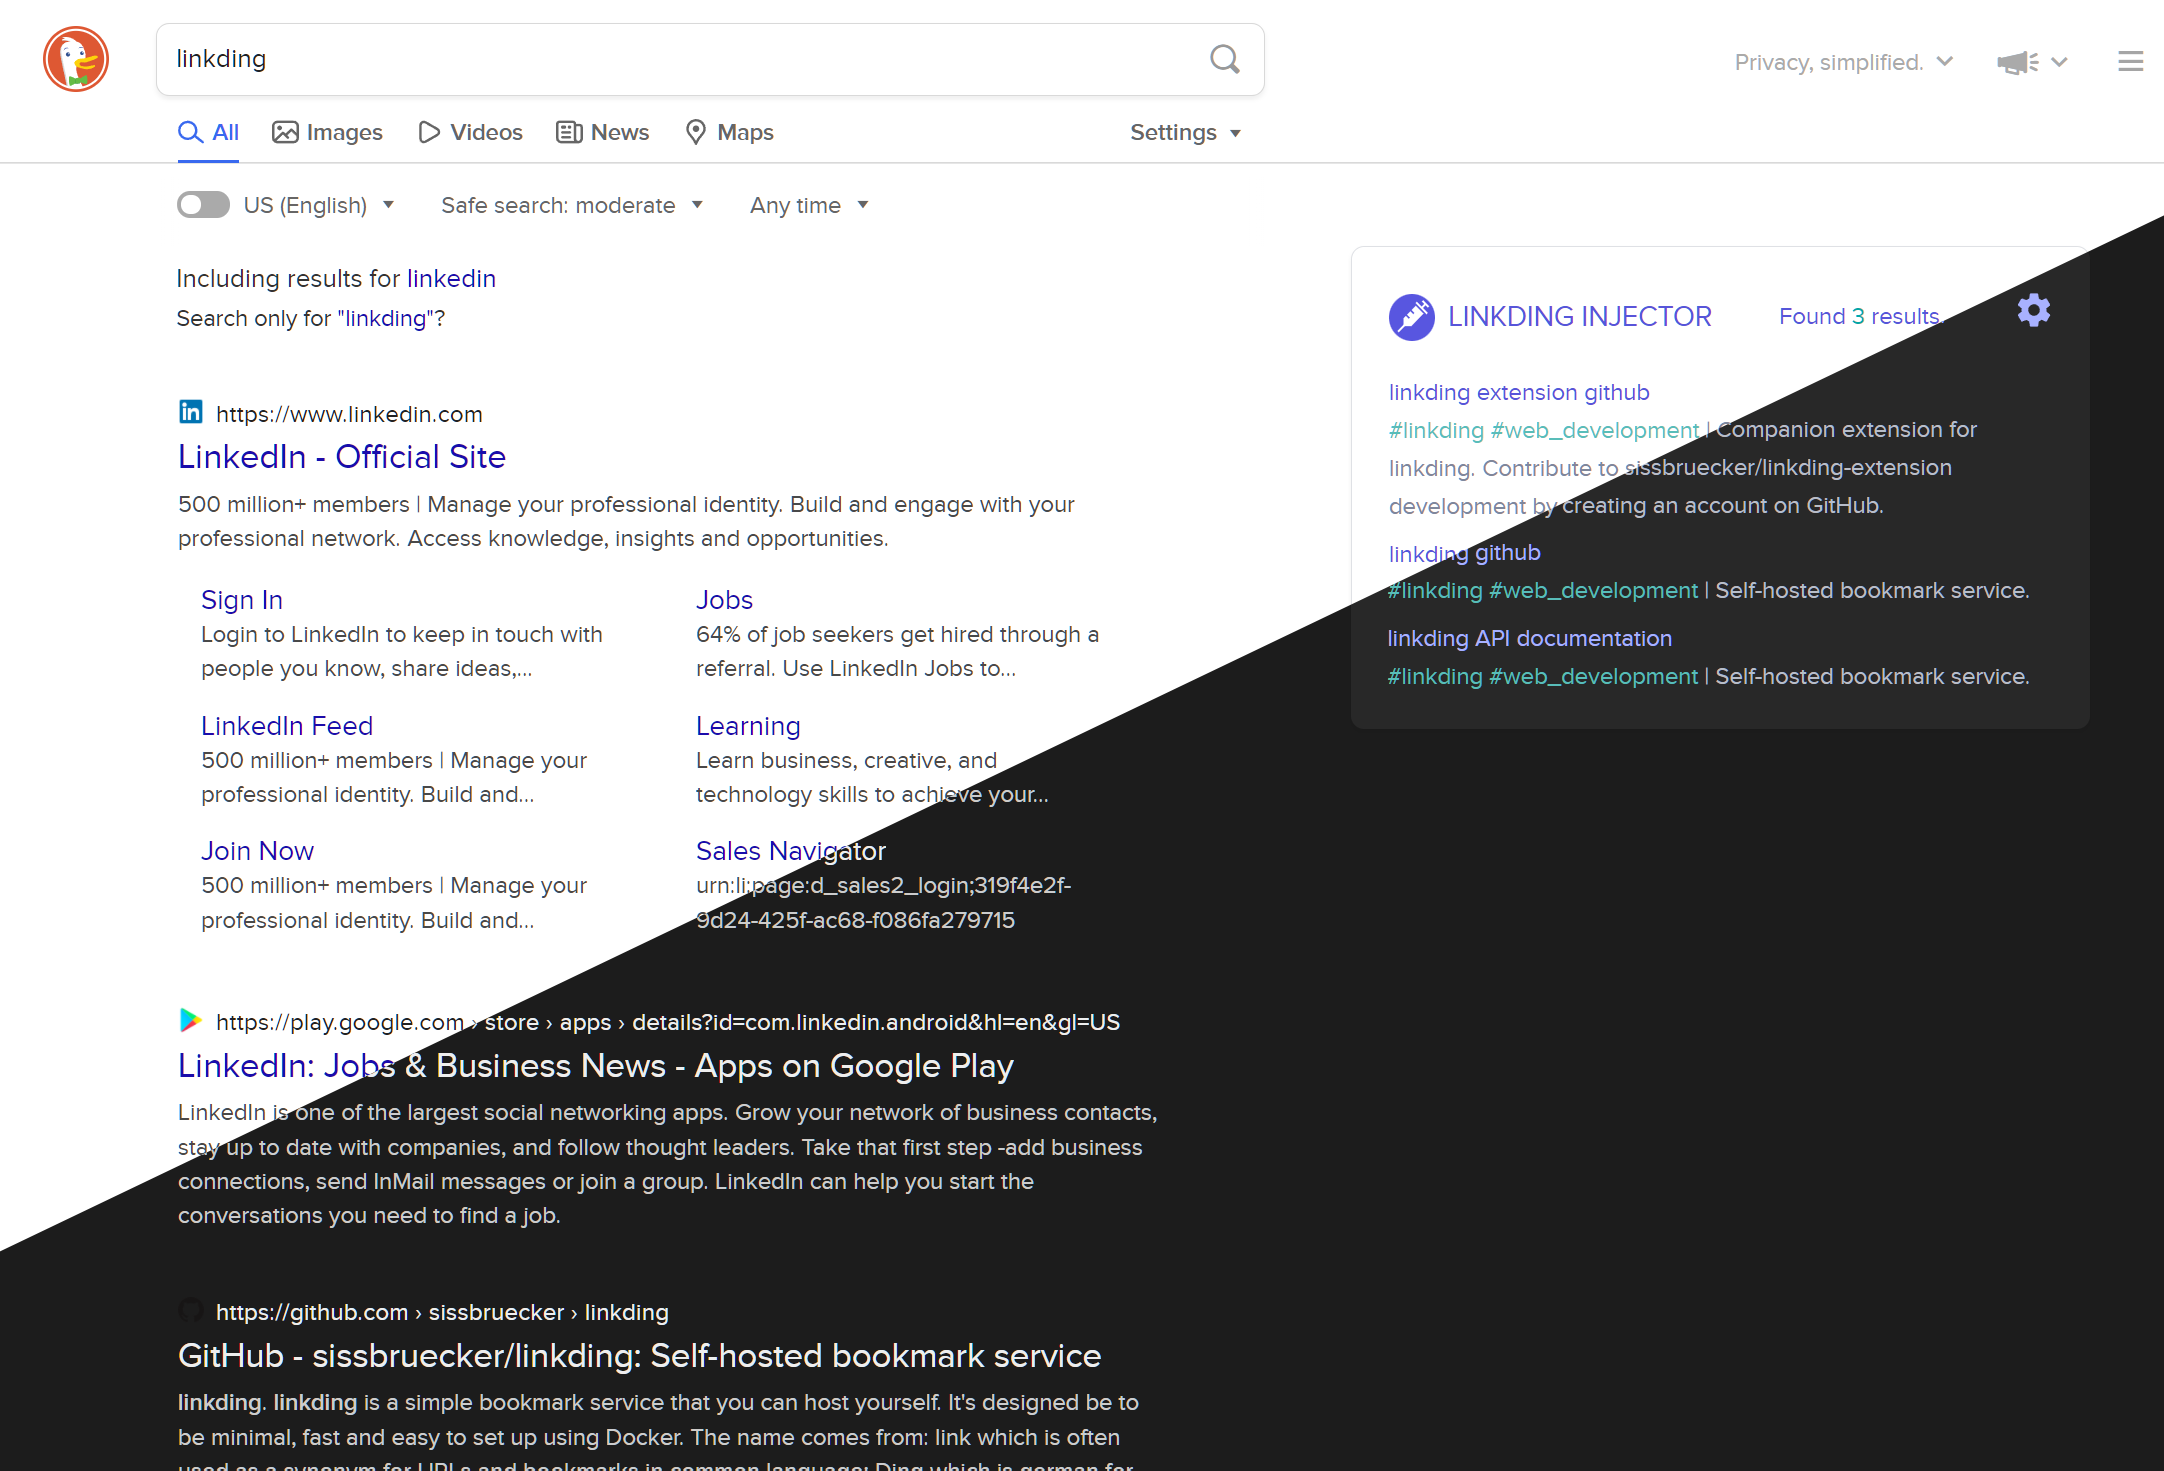The width and height of the screenshot is (2164, 1471).
Task: Expand chevron next to megaphone icon
Action: point(2059,62)
